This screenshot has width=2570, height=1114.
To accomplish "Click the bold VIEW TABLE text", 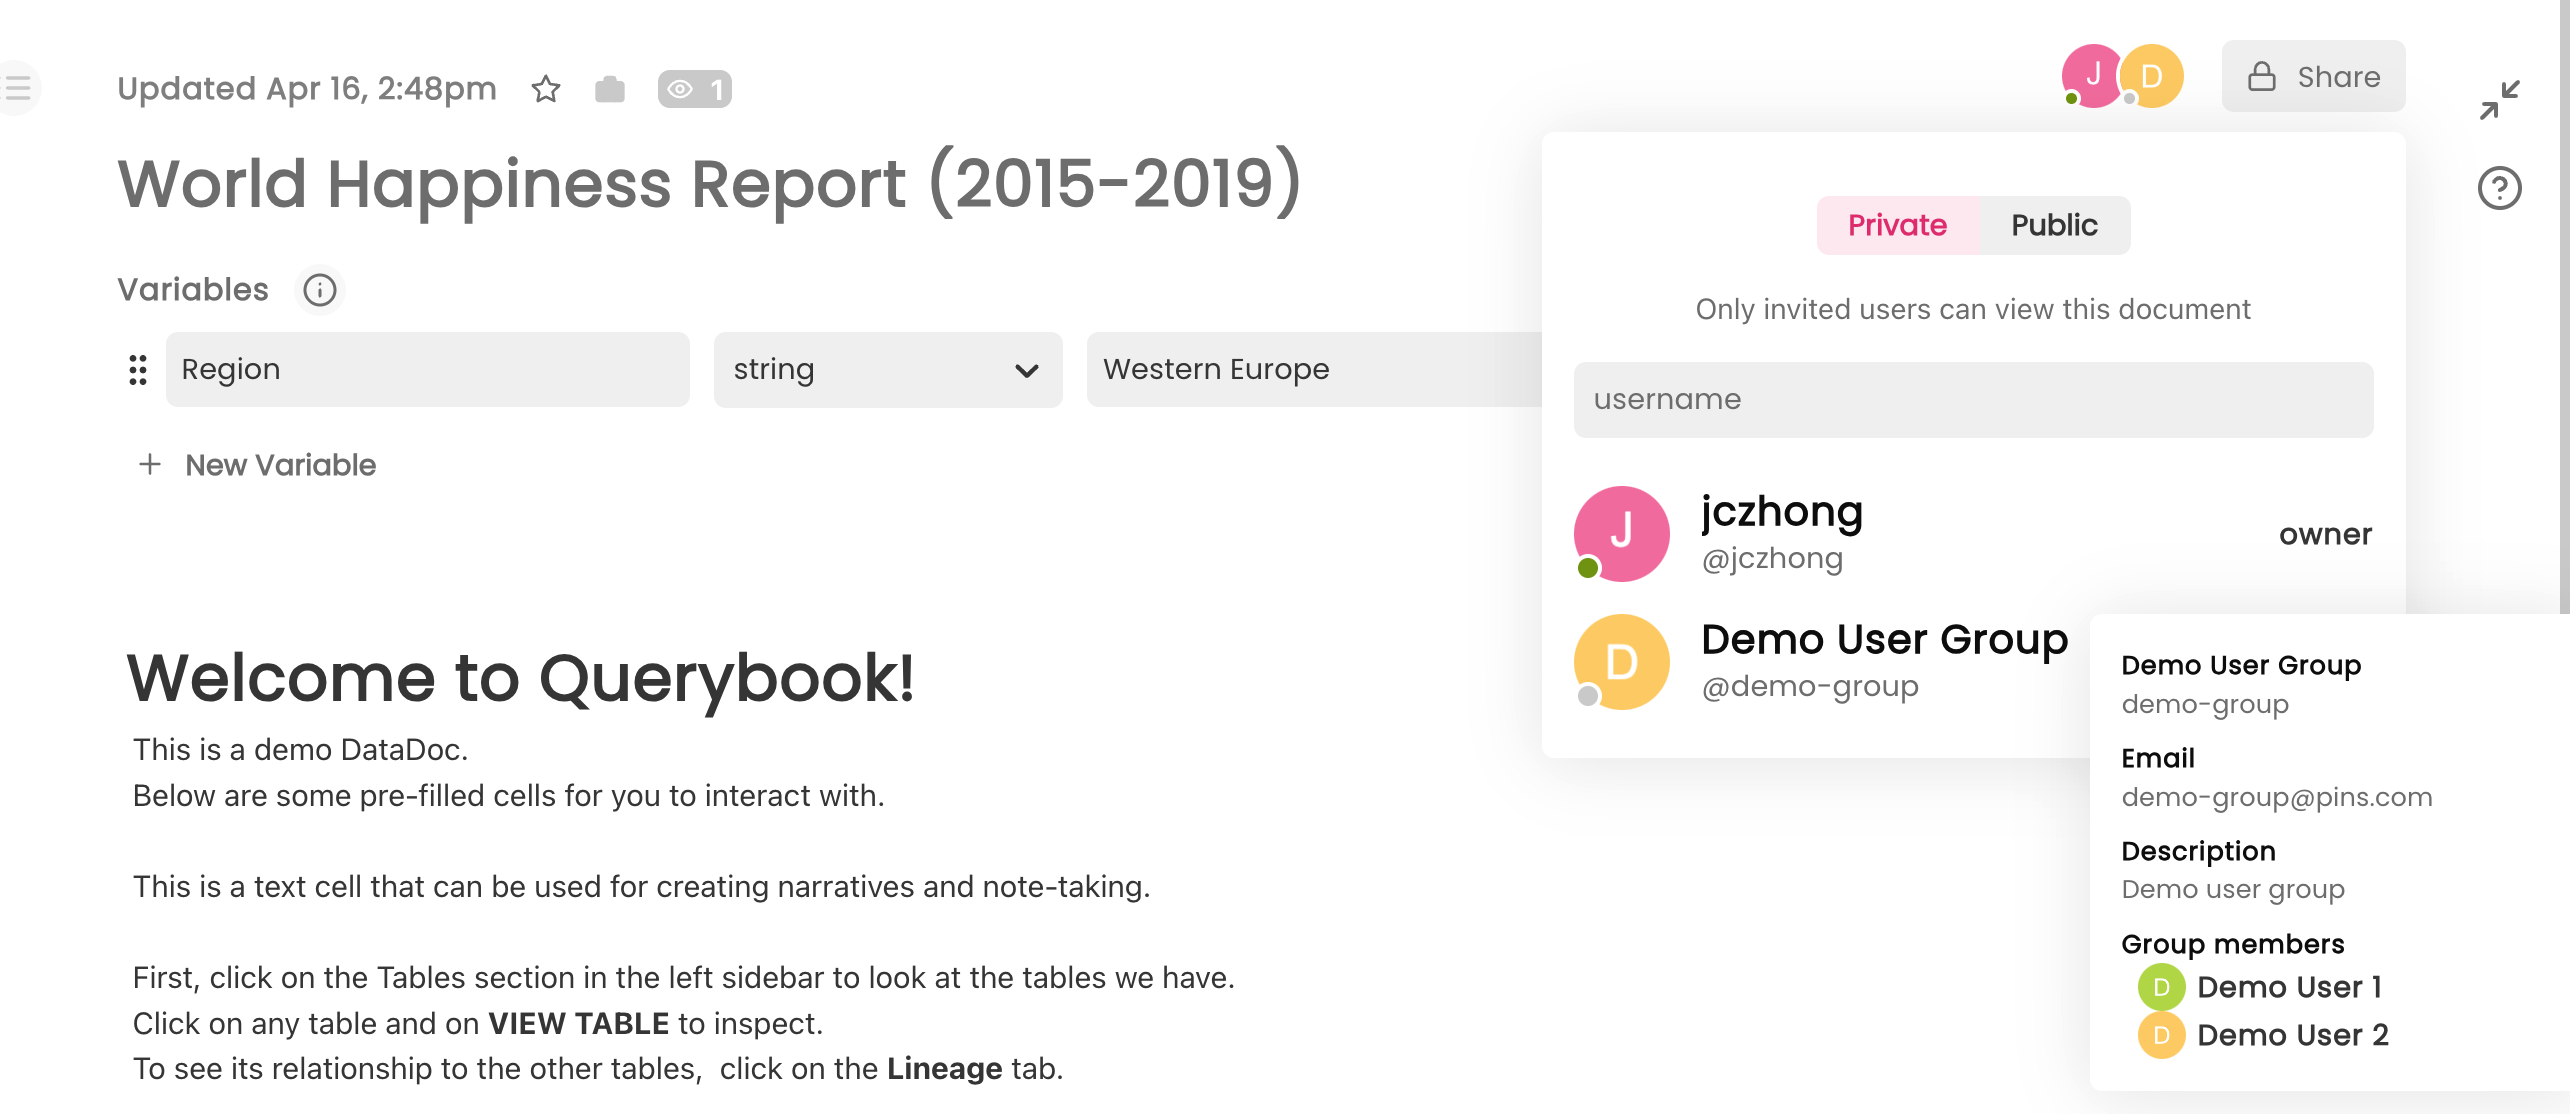I will pyautogui.click(x=578, y=1024).
